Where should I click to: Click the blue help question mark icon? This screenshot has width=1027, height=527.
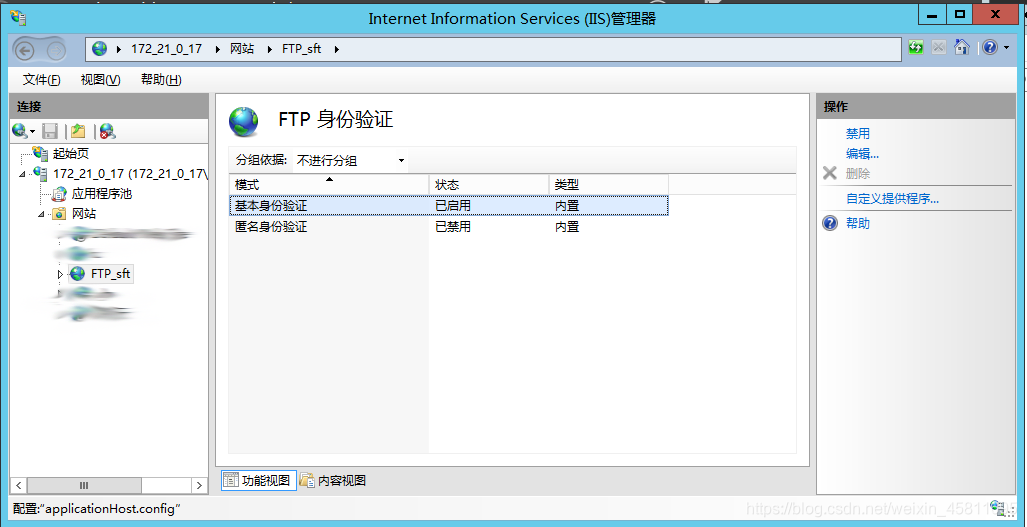click(x=830, y=223)
